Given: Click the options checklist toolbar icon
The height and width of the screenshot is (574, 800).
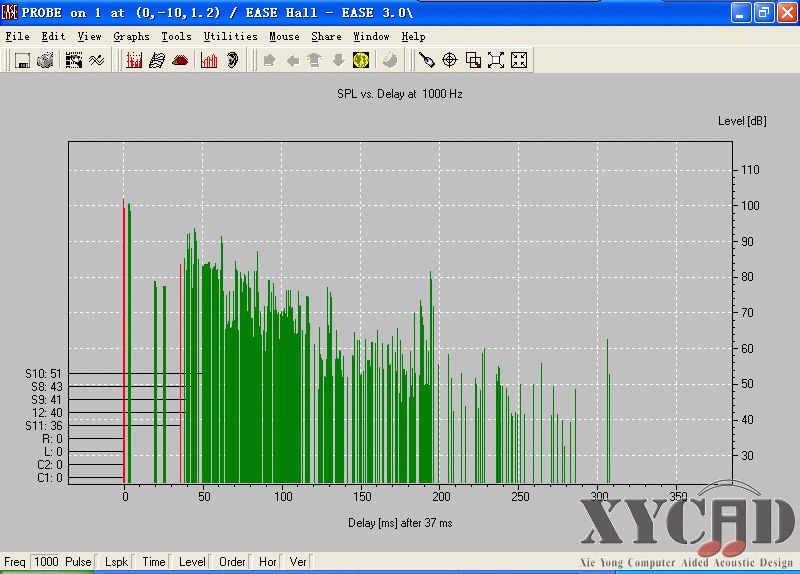Looking at the screenshot, I should point(74,60).
